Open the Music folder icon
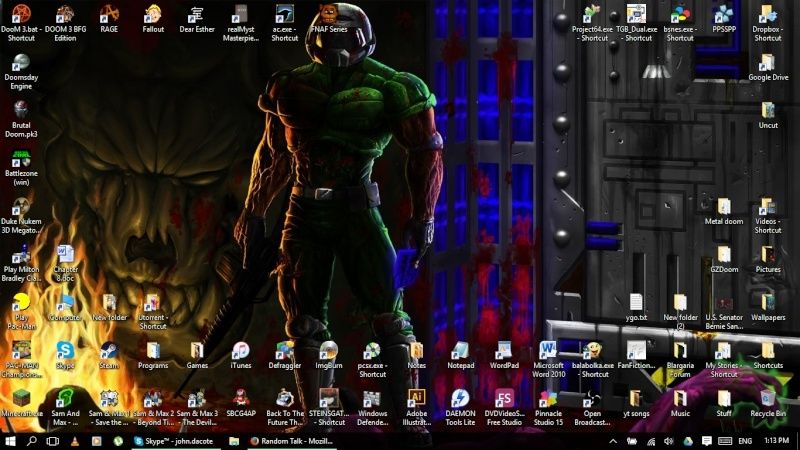The width and height of the screenshot is (800, 450). tap(680, 398)
